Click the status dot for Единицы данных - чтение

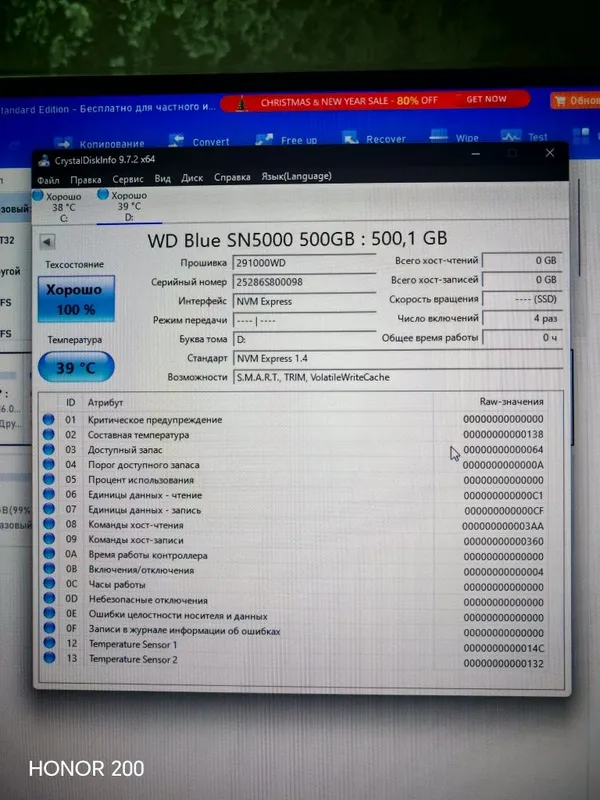point(48,494)
